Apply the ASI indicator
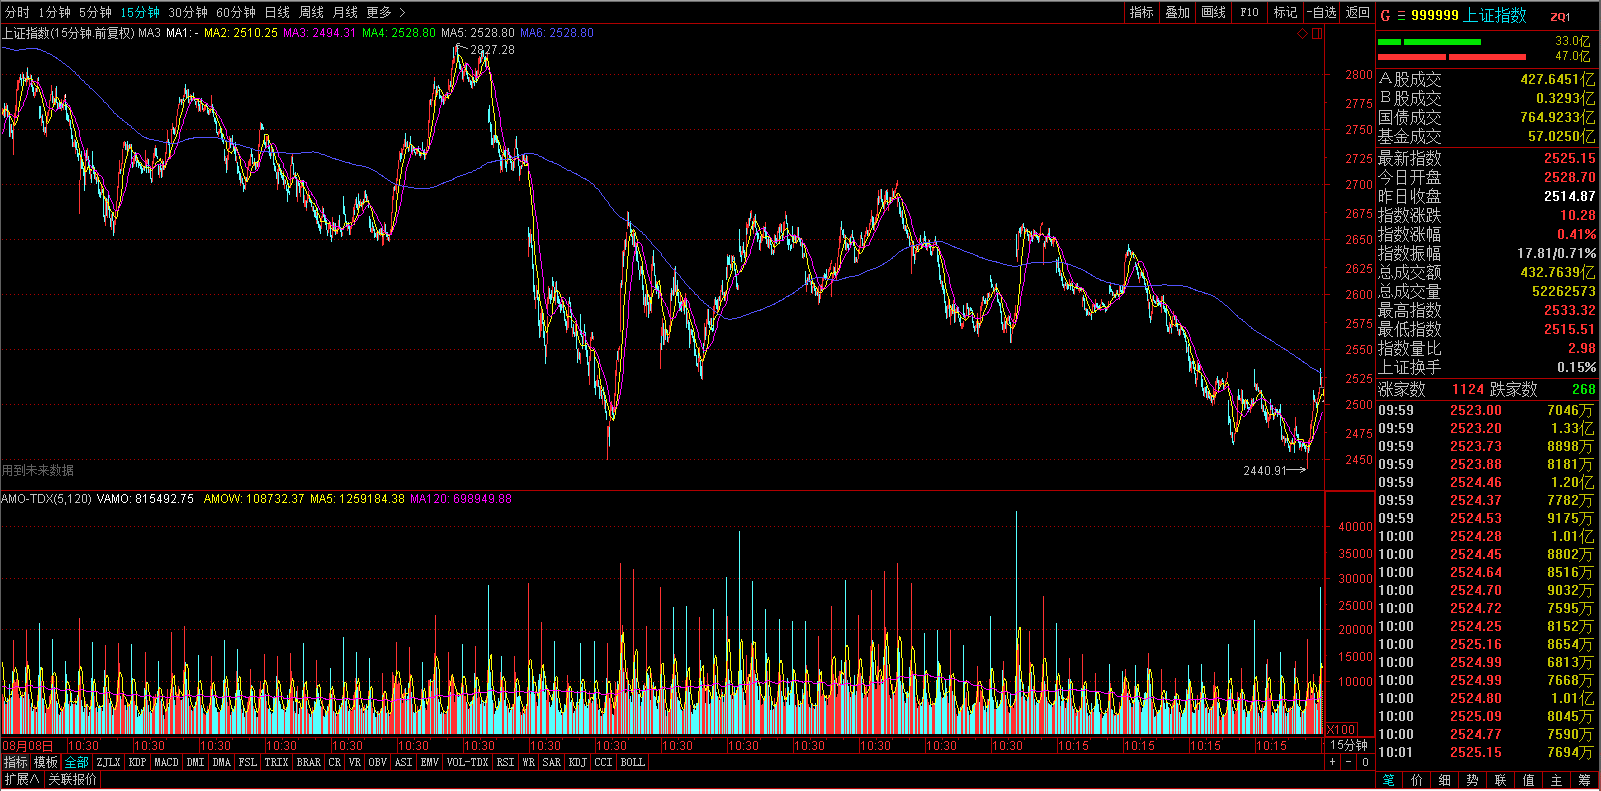 pos(403,762)
